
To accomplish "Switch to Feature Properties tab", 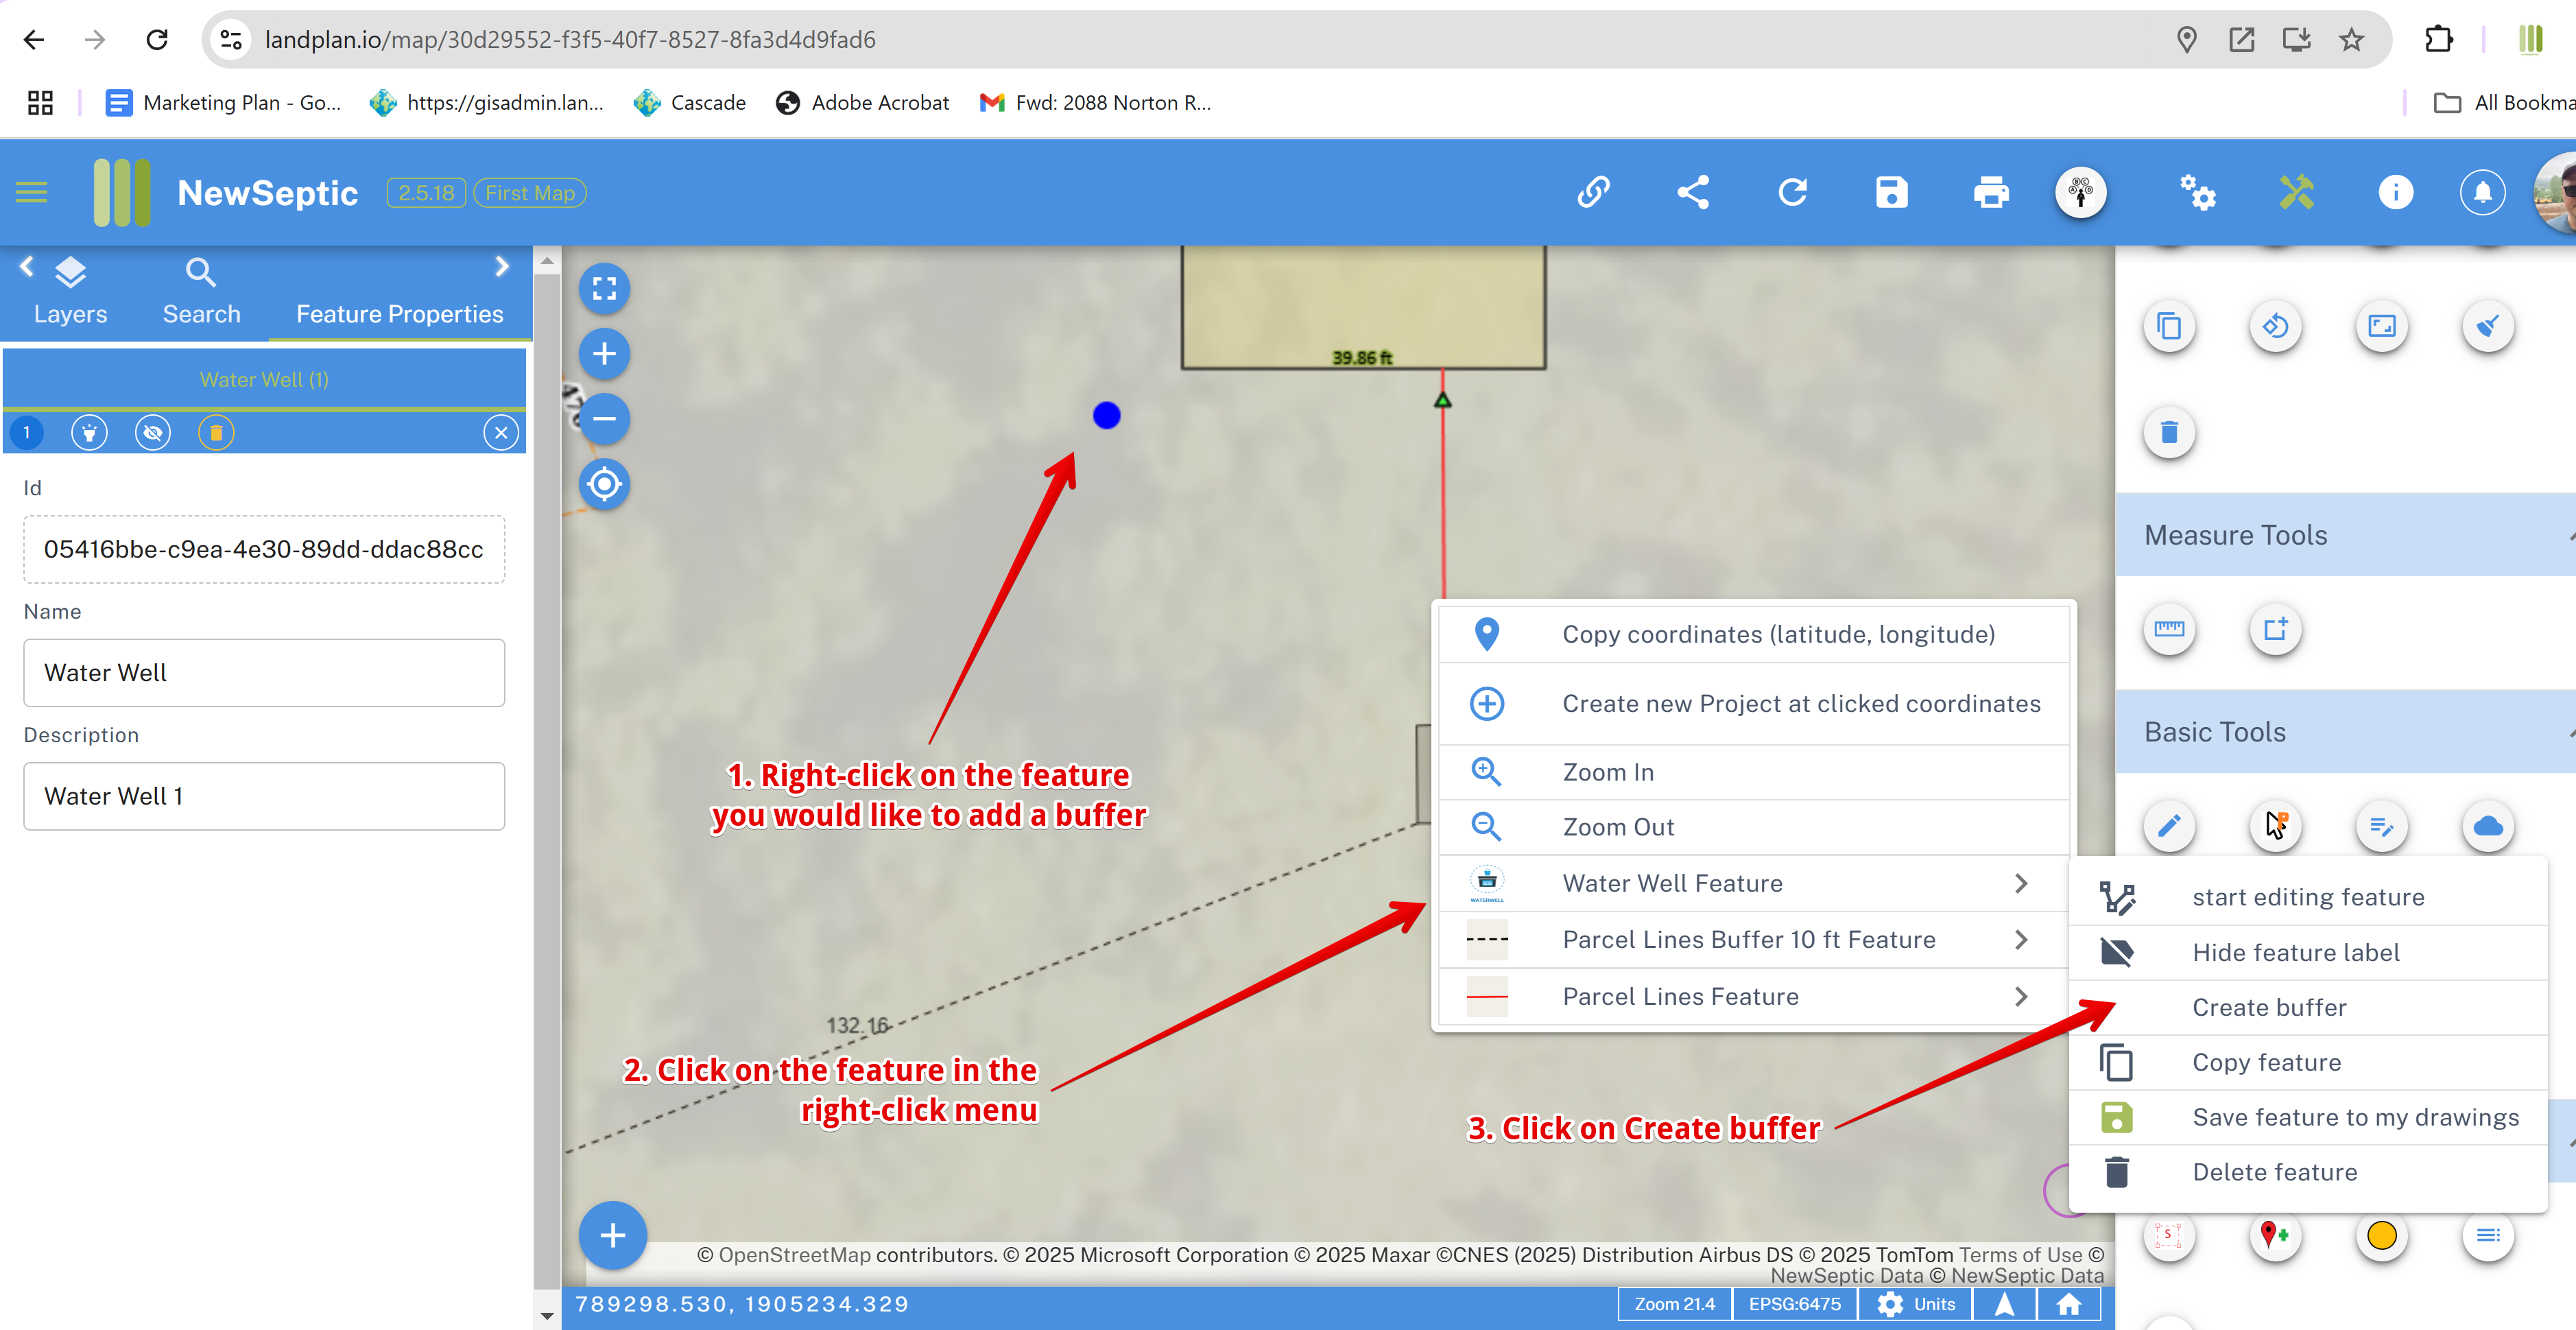I will coord(399,314).
